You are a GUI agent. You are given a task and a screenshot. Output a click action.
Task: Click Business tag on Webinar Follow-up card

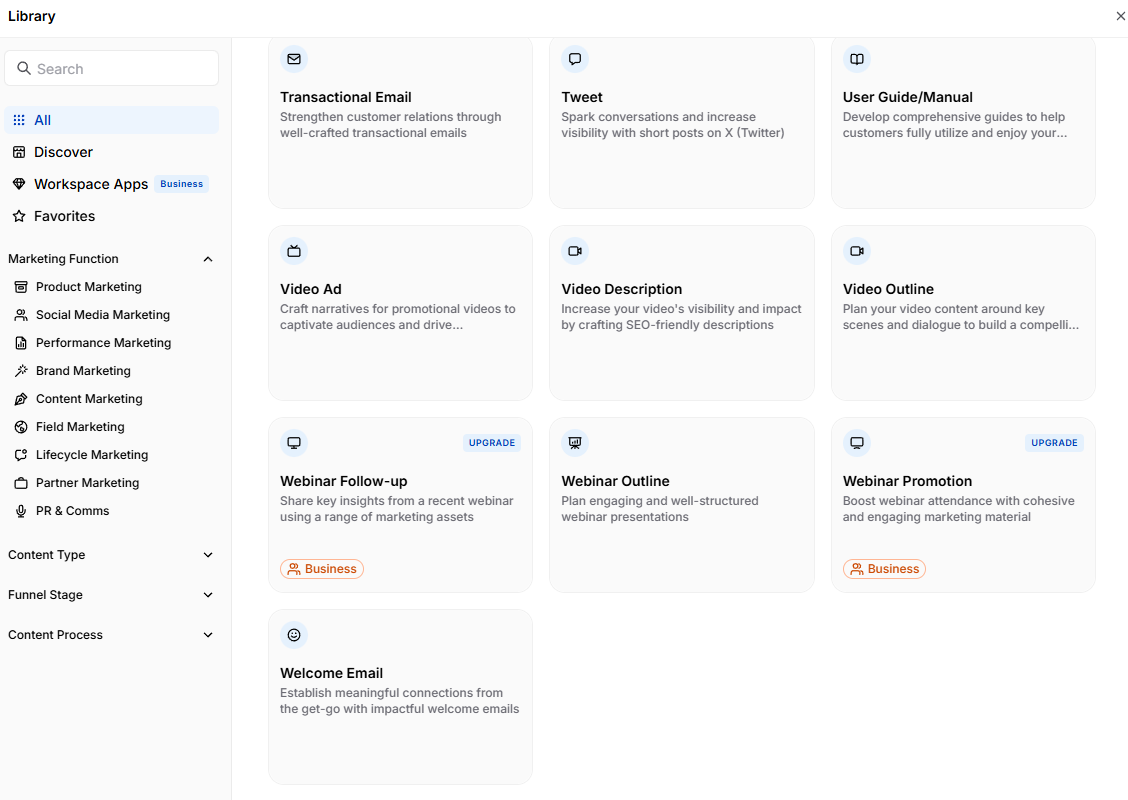click(x=322, y=569)
